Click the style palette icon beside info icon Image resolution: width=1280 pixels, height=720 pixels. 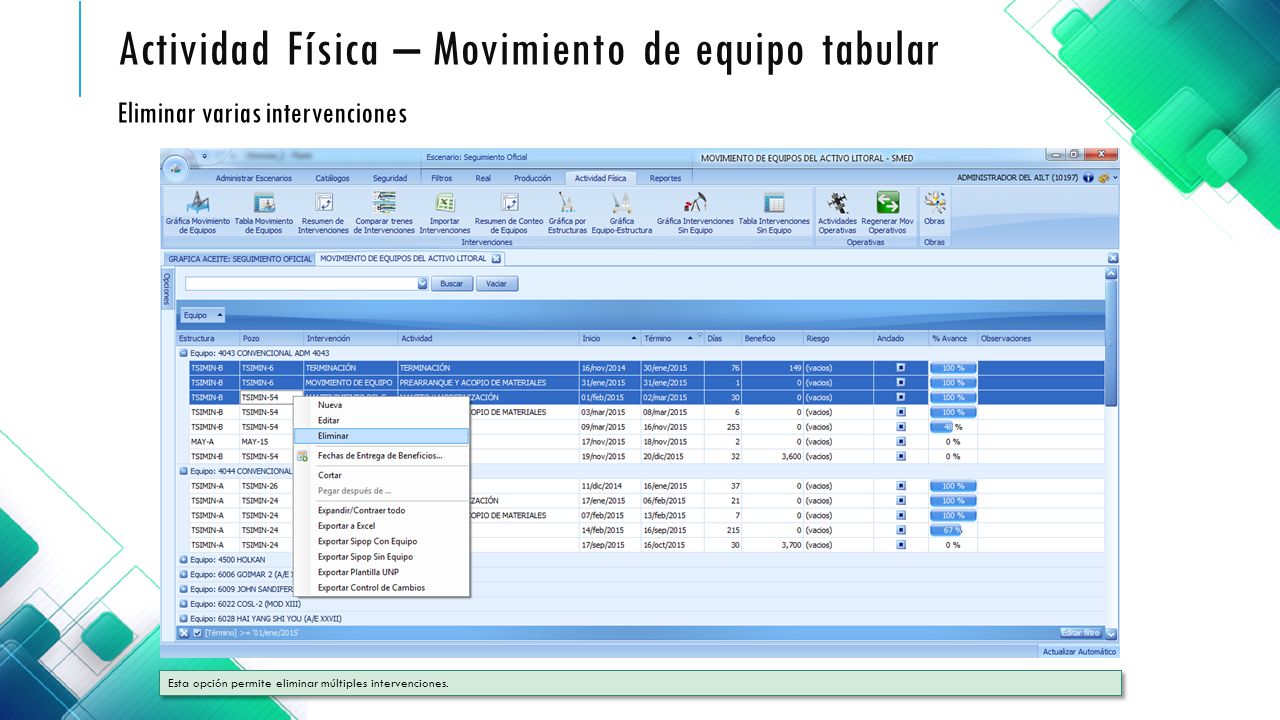coord(1103,178)
